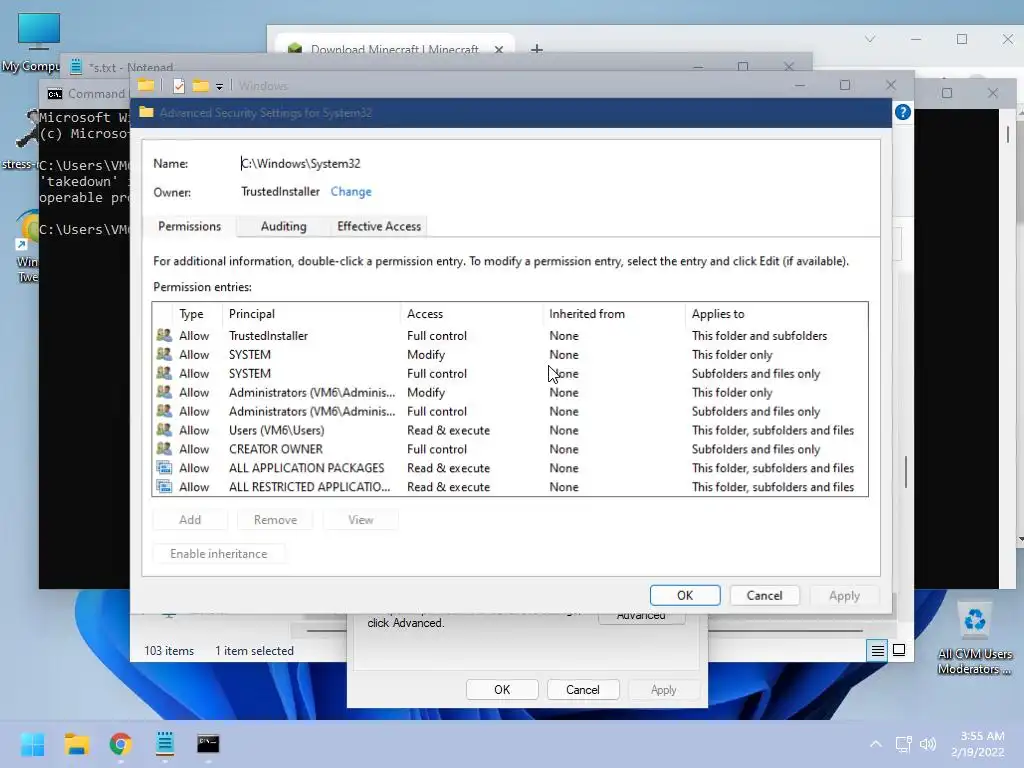Click the new folder icon in Explorer toolbar
This screenshot has height=768, width=1024.
coord(200,86)
